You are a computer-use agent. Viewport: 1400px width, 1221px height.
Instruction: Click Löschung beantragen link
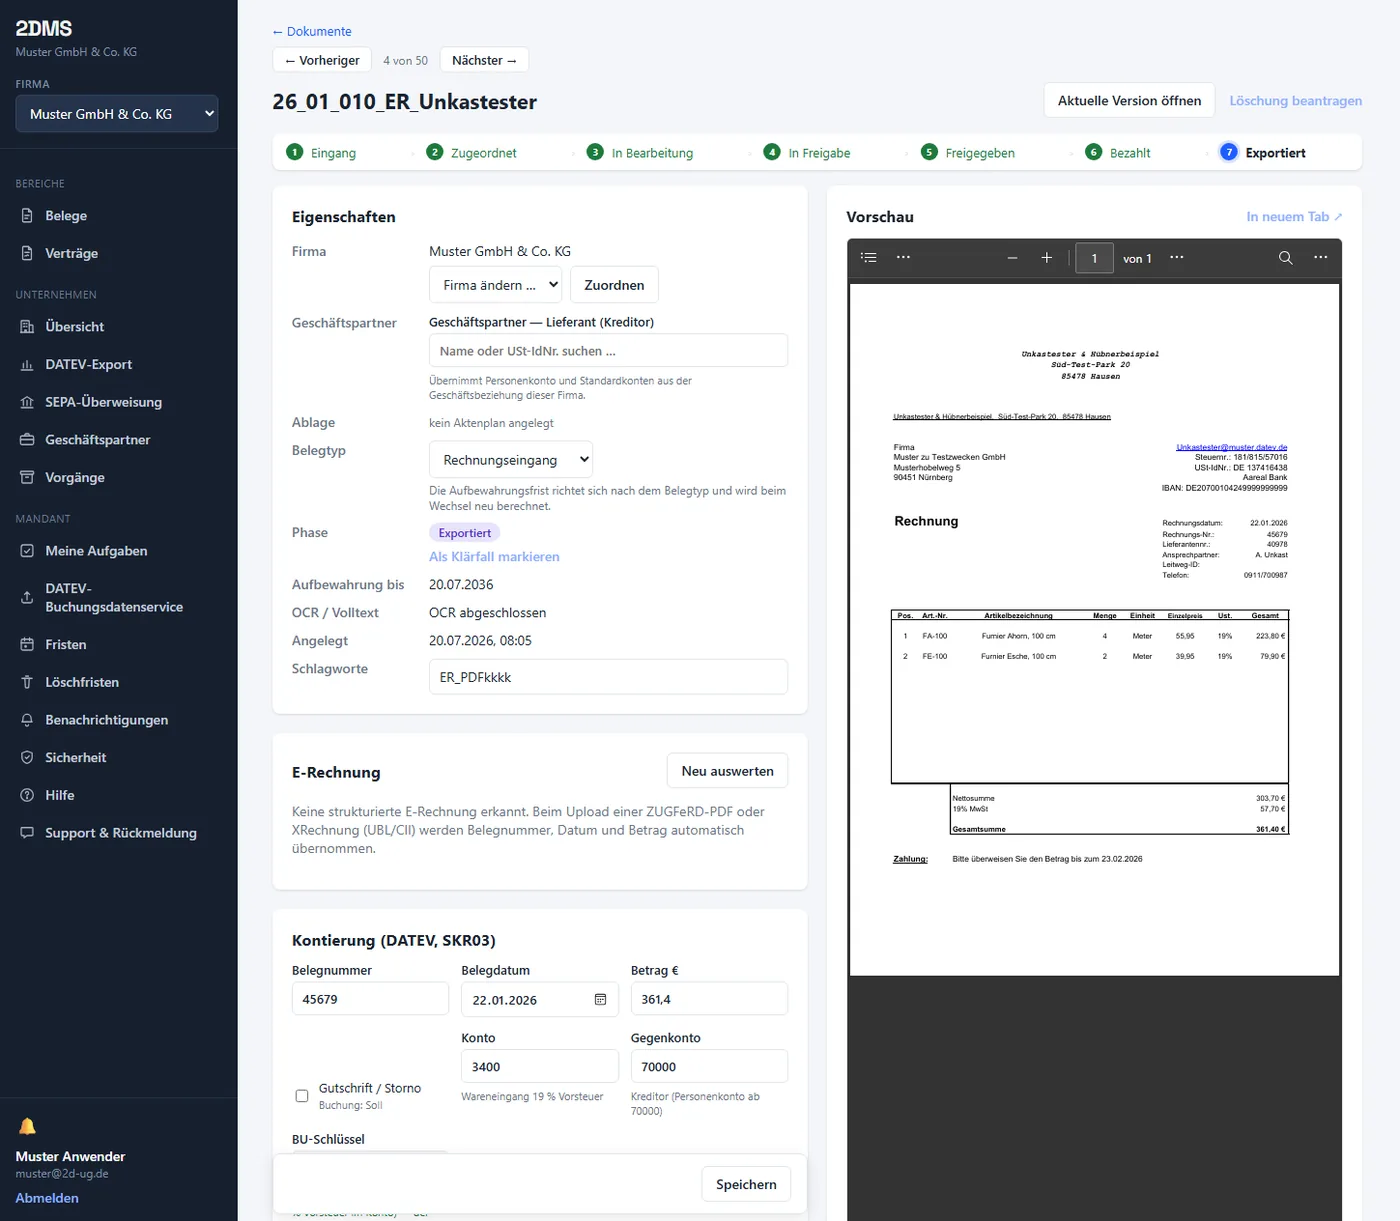tap(1296, 101)
